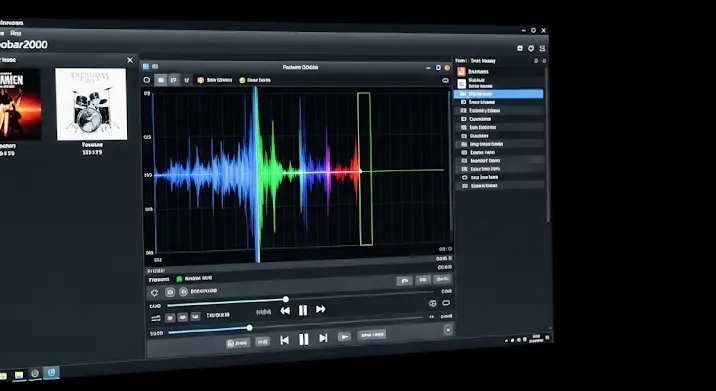Click the gear-shaped icon beside the camera icon
Viewport: 716px width, 391px height.
click(x=155, y=293)
